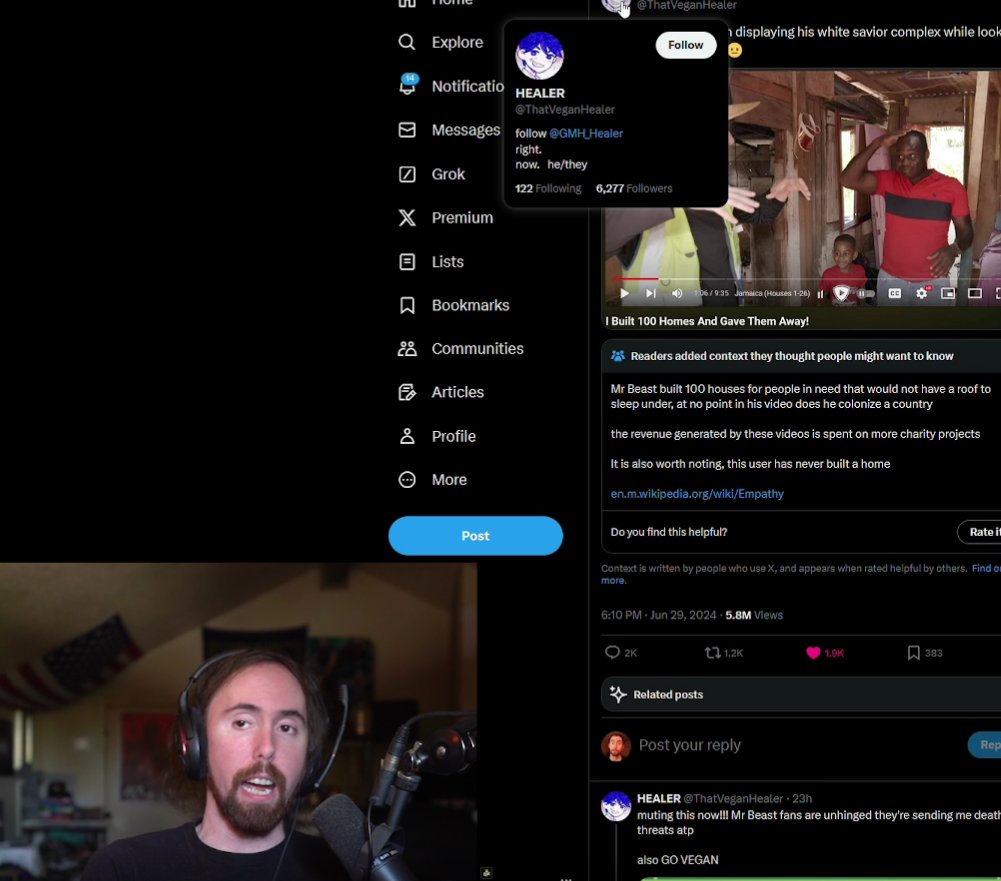Click the Related posts sparkle icon
This screenshot has width=1001, height=881.
(617, 694)
